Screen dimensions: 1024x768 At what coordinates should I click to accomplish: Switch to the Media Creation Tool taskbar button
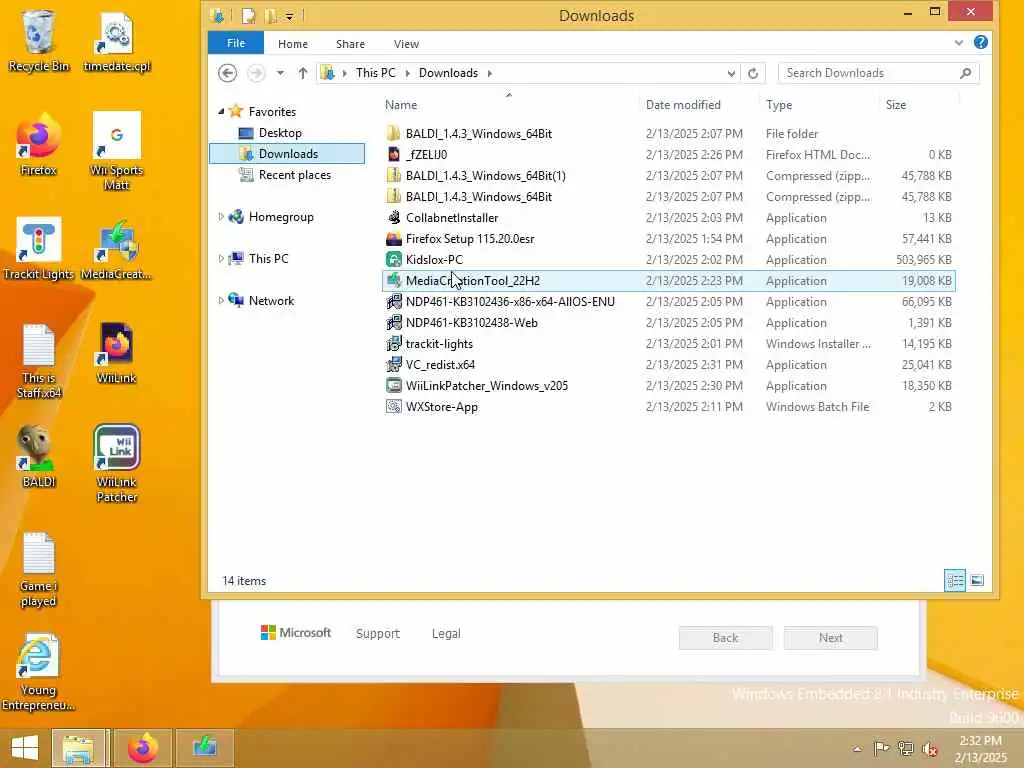205,748
